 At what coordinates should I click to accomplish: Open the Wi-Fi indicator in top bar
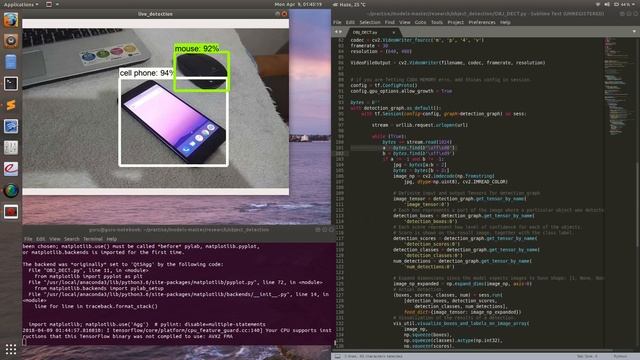[598, 4]
